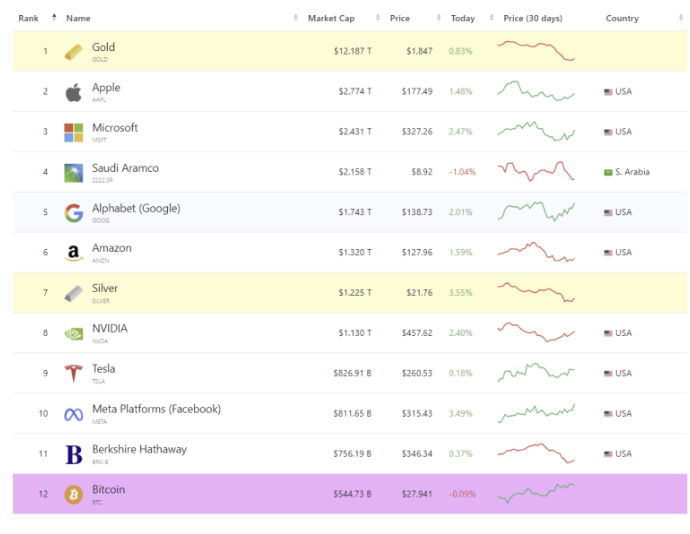
Task: Click the Microsoft logo icon
Action: [x=73, y=133]
